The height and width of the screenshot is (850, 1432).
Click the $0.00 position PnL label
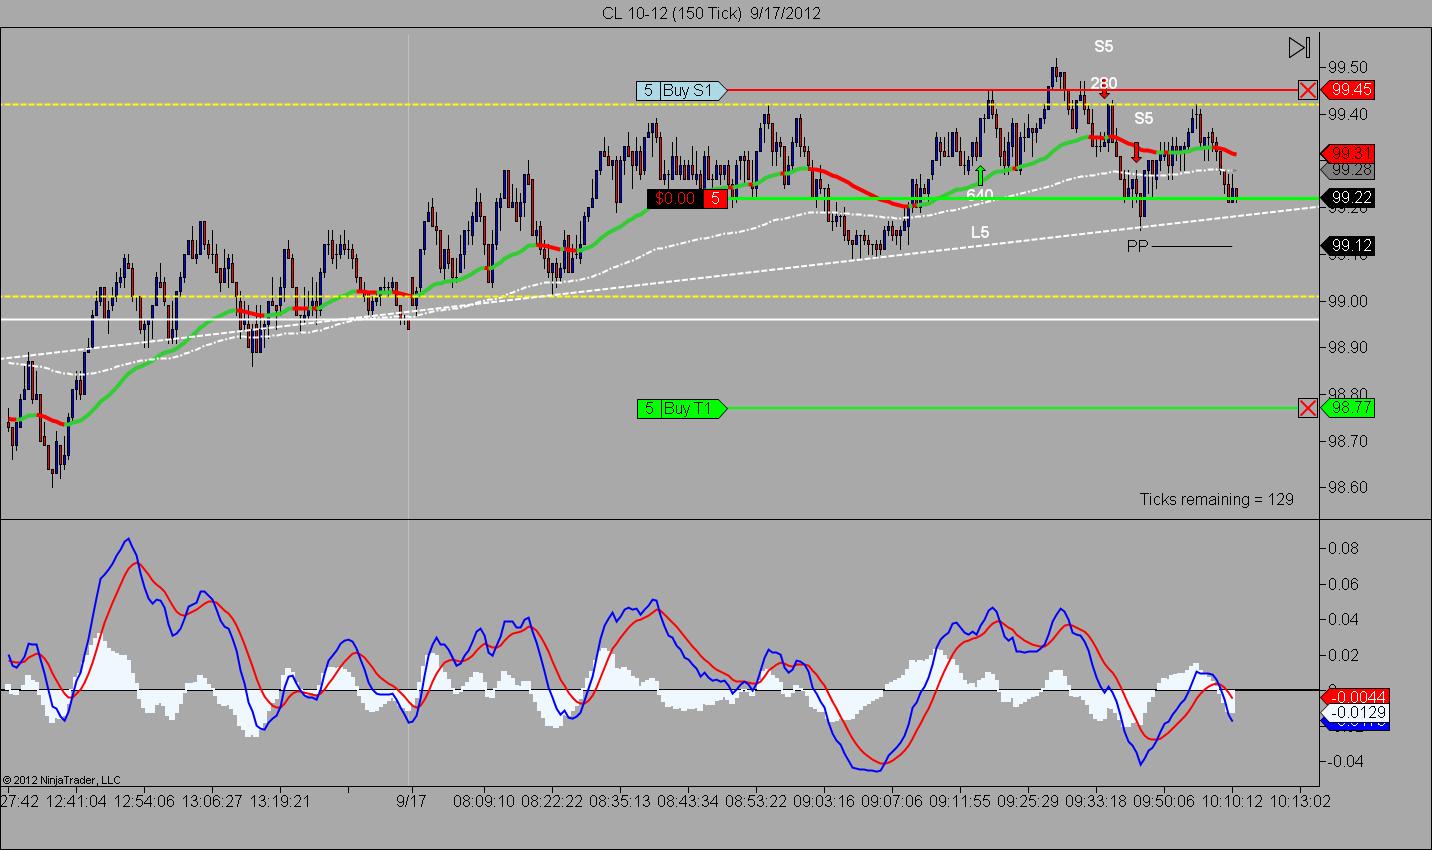(x=675, y=198)
